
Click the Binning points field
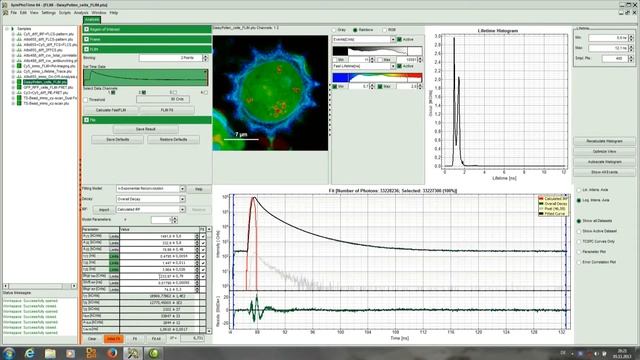(x=171, y=58)
